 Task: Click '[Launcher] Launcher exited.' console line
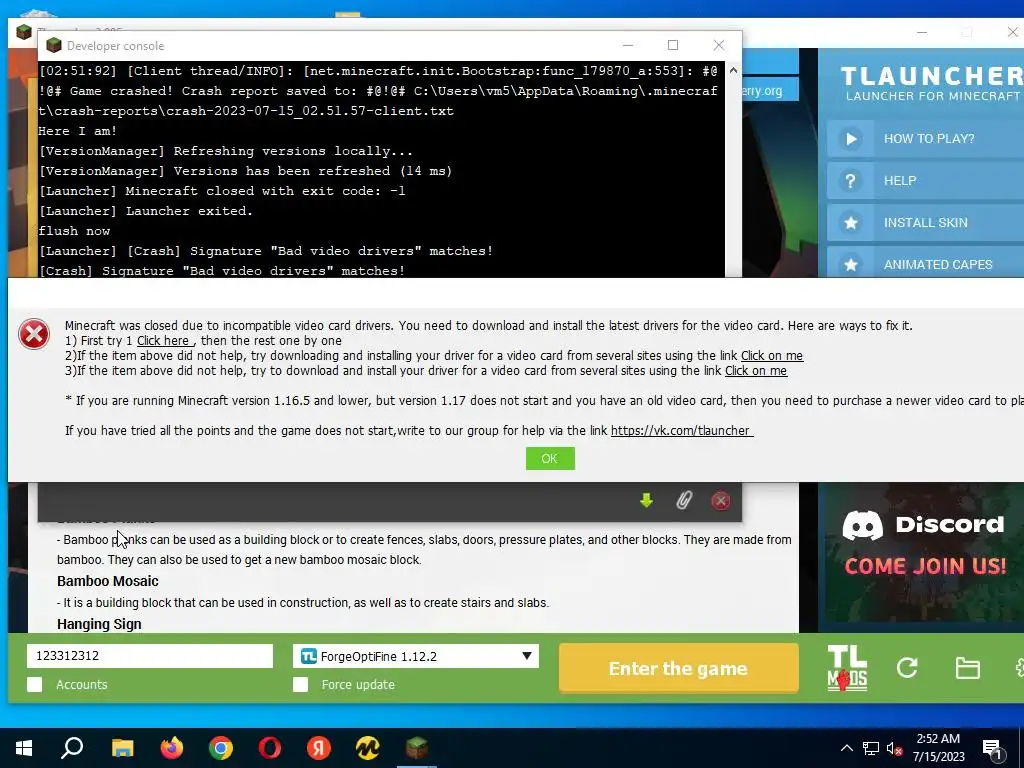[146, 211]
